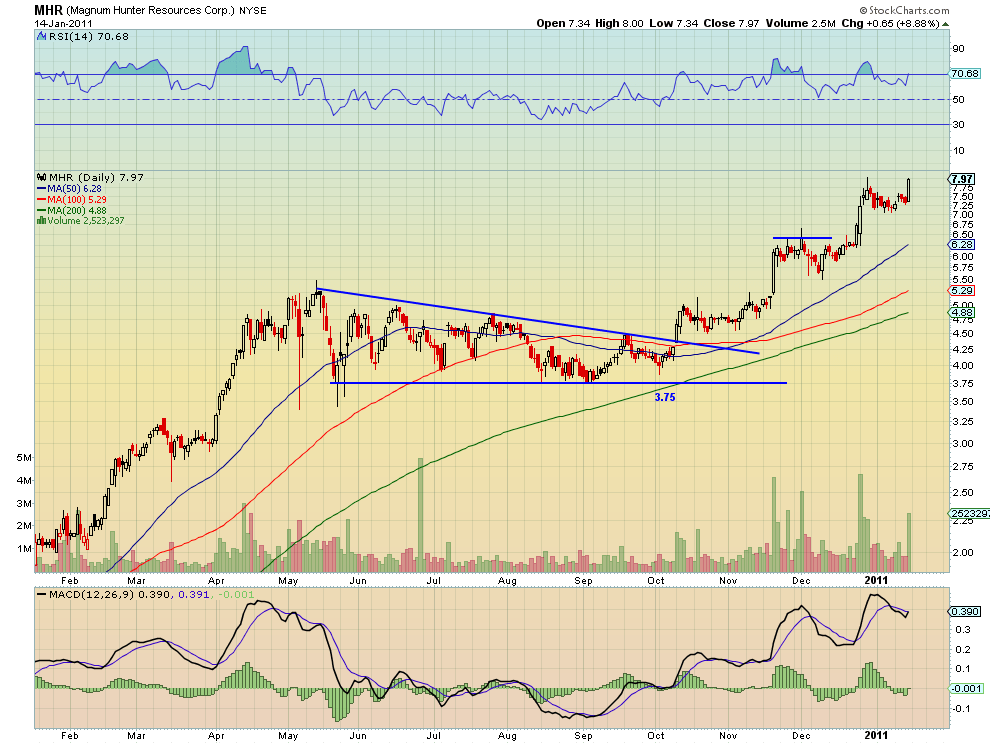Click the High 8.00 header value

tap(619, 23)
